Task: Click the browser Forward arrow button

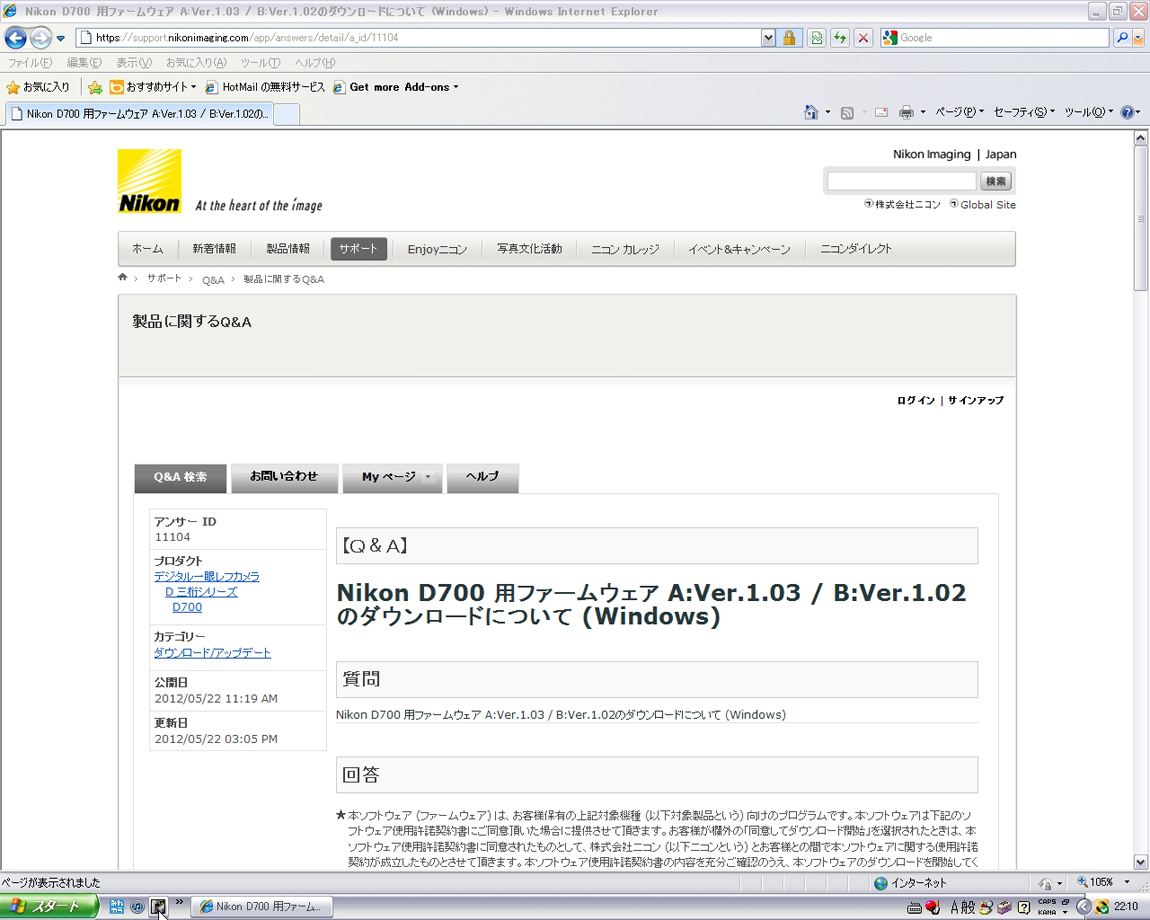Action: pos(40,37)
